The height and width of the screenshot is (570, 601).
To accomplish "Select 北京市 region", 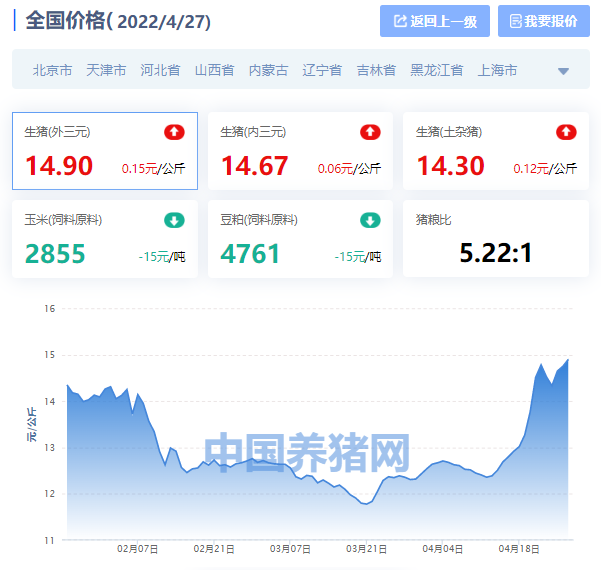I will coord(53,70).
